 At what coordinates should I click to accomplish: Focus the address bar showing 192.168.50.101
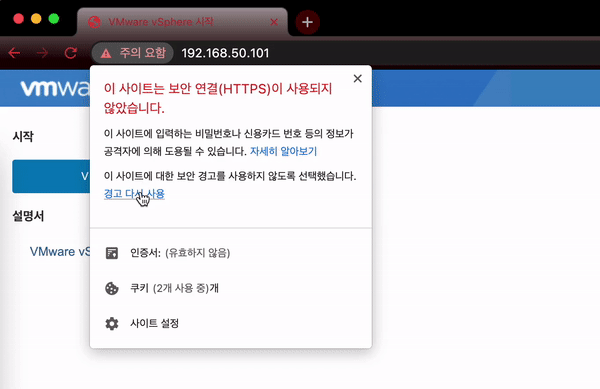tap(225, 53)
